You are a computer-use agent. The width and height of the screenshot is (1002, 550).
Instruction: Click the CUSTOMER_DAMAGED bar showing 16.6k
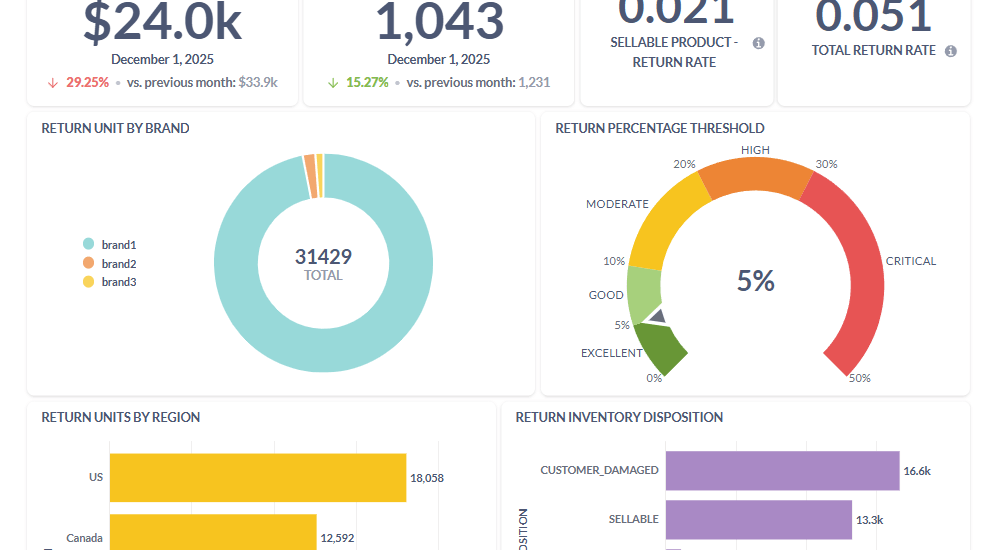(x=781, y=470)
